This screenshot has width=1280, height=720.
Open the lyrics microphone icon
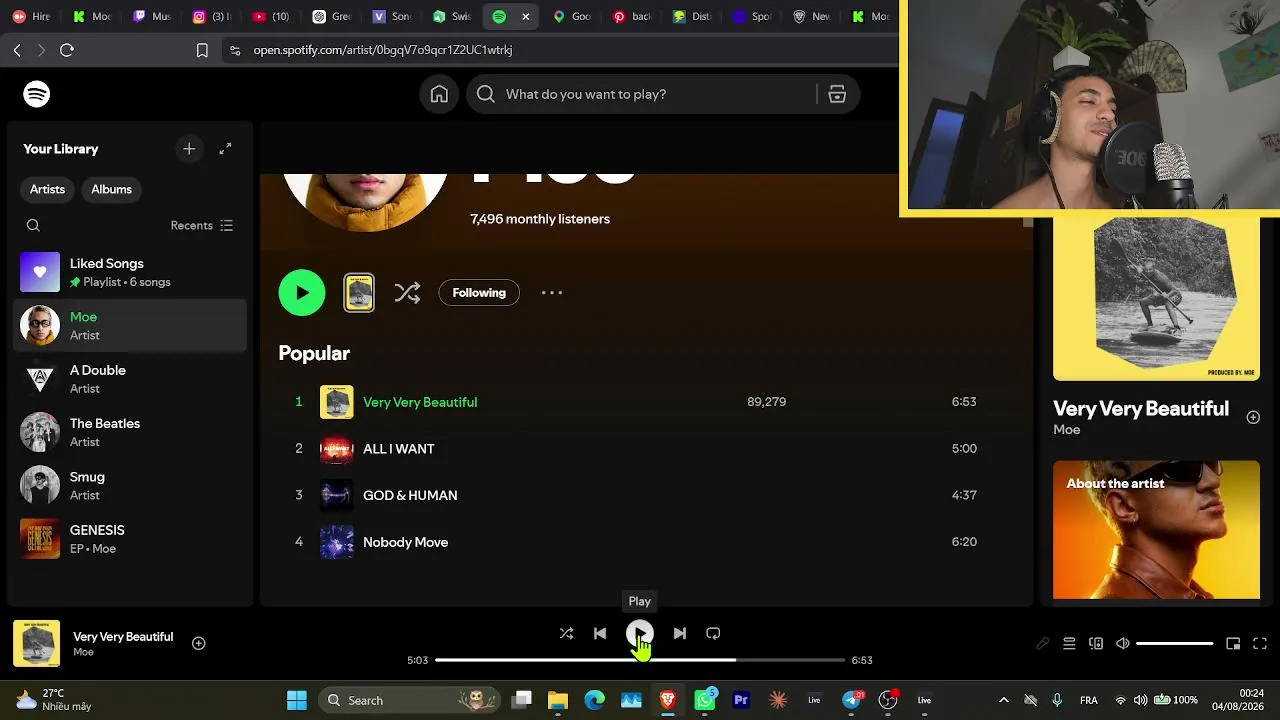point(1042,644)
